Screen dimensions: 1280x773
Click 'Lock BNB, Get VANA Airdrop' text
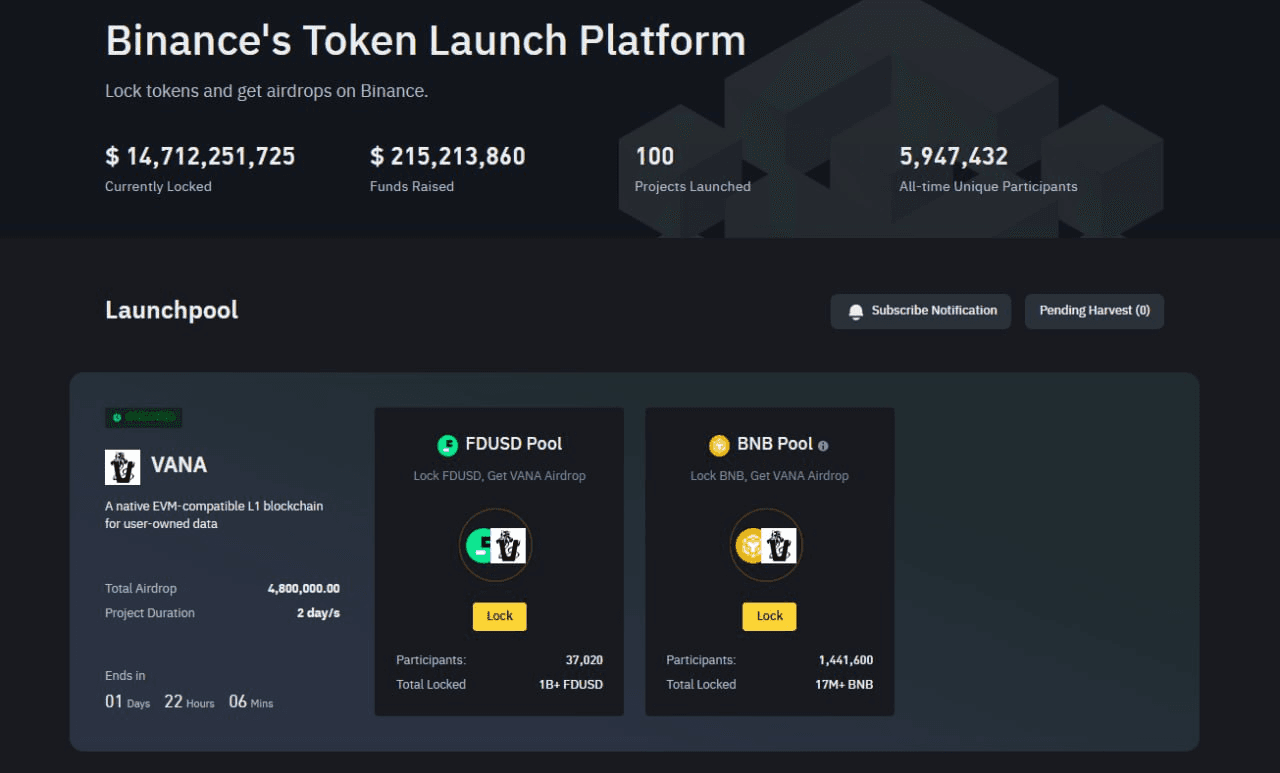[x=769, y=476]
